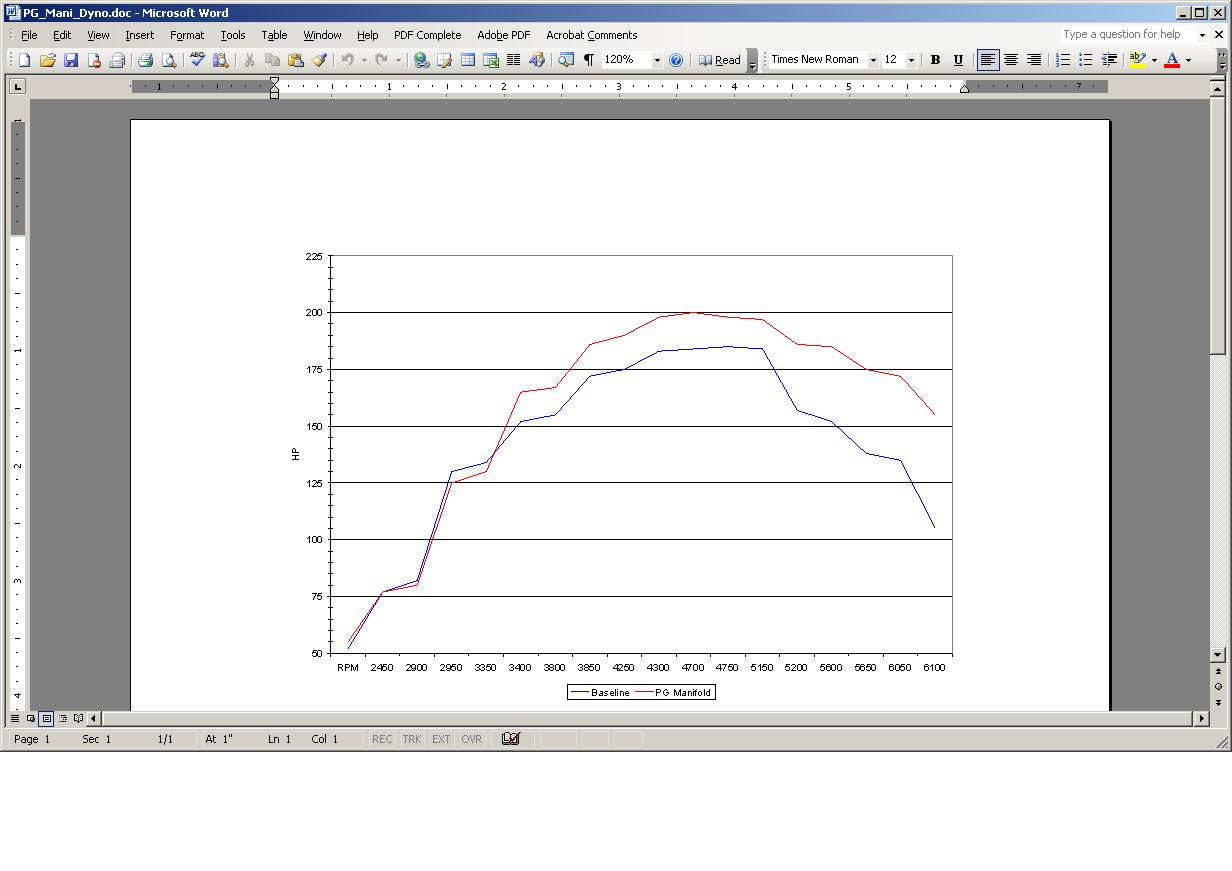Expand the Undo history arrow
The height and width of the screenshot is (871, 1232).
click(x=364, y=60)
